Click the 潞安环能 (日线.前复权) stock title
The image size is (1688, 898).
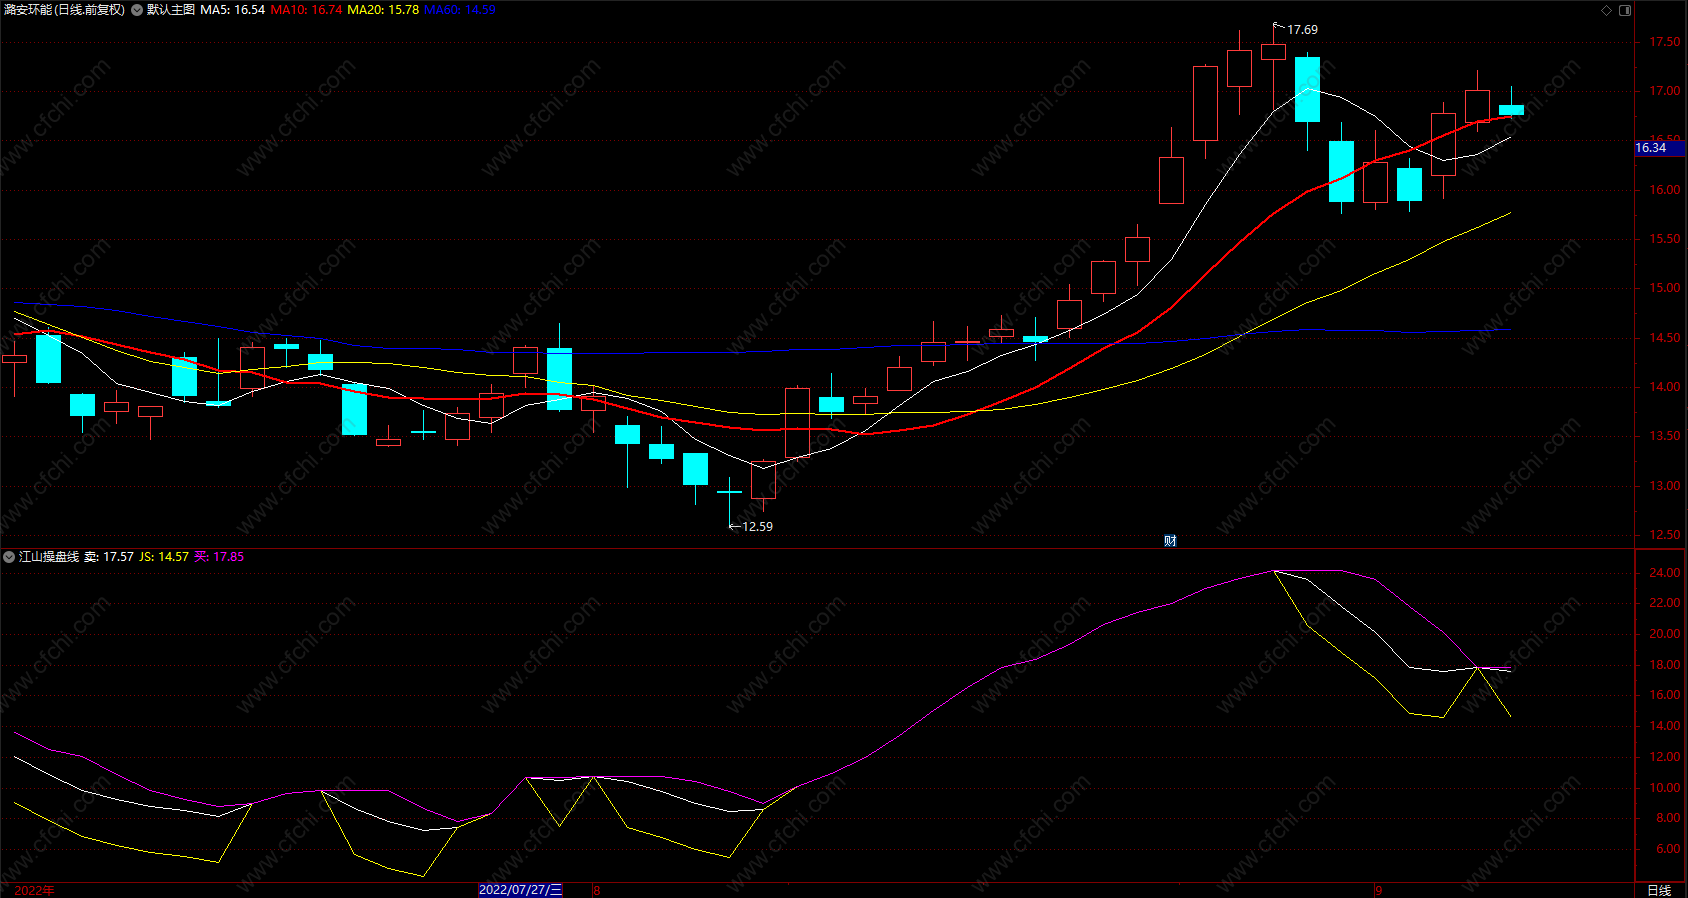(65, 10)
